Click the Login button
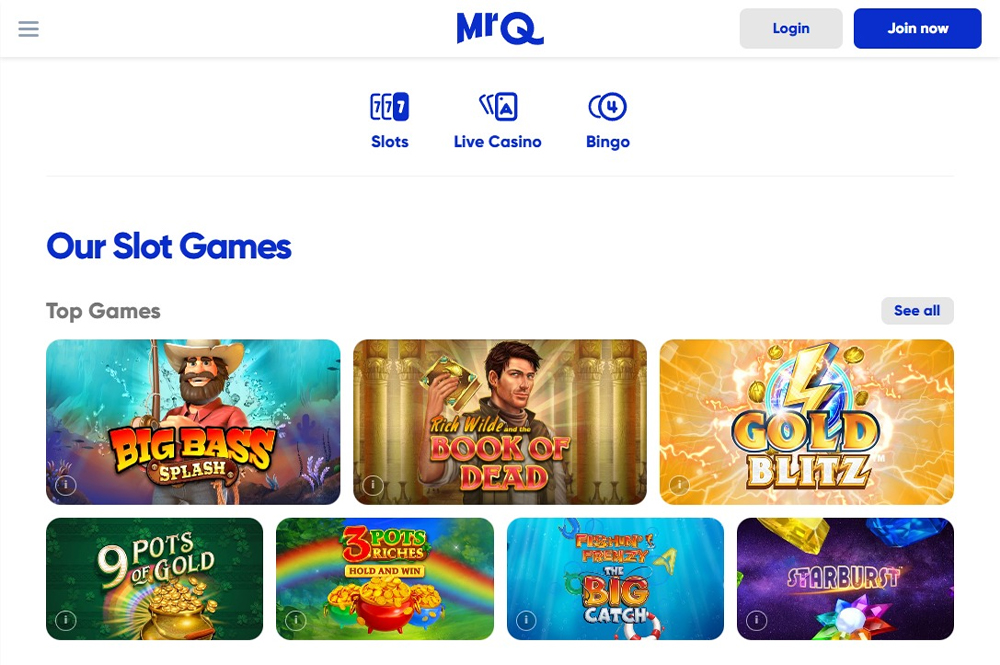 [x=791, y=28]
